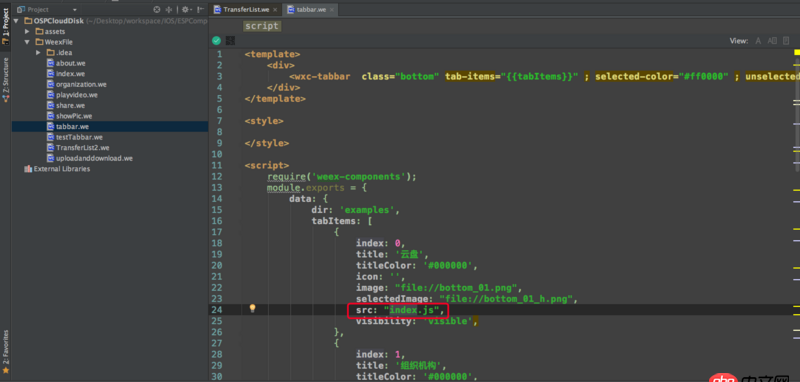
Task: Hide the Project tool window with arrow icon
Action: tap(201, 10)
